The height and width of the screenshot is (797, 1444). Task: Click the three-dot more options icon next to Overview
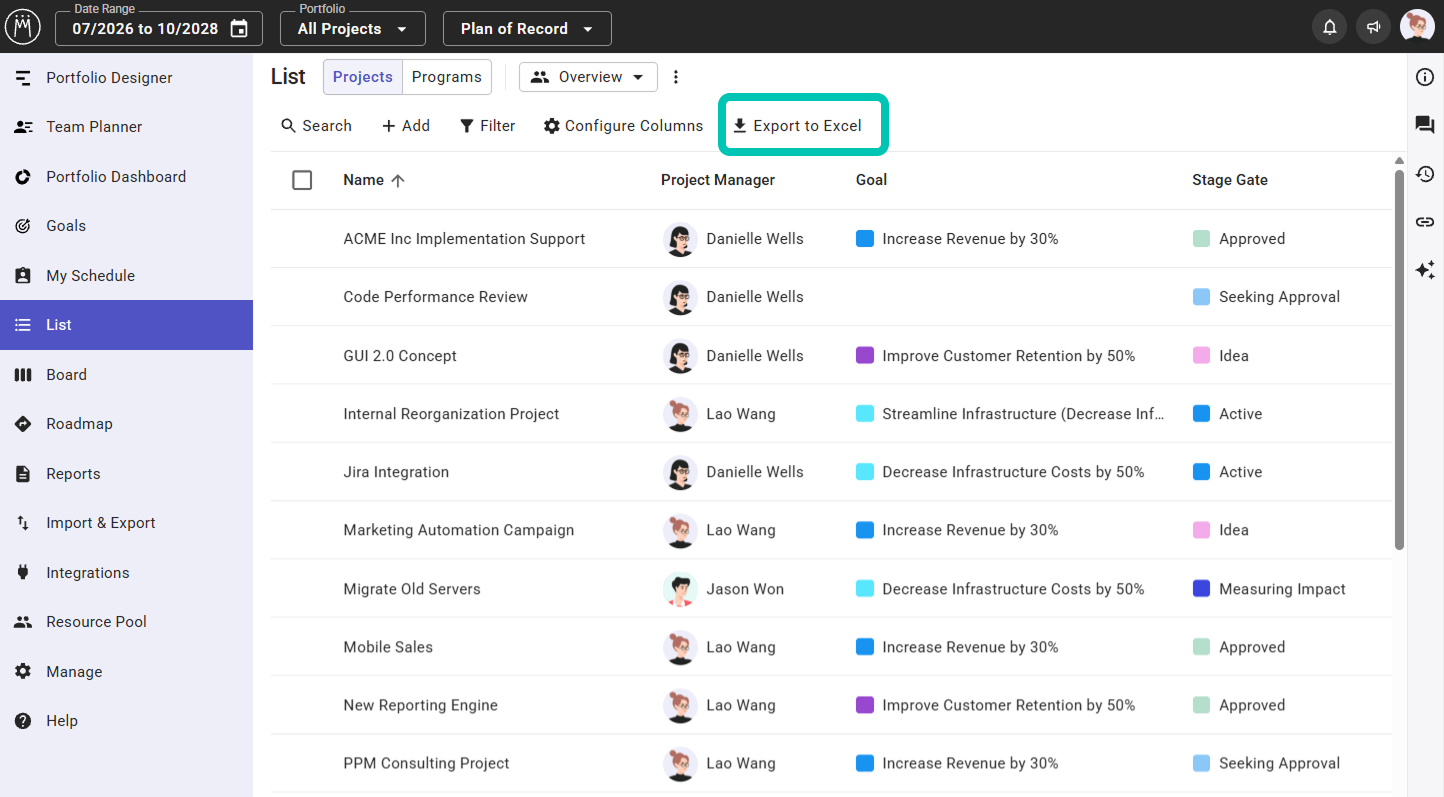click(x=676, y=77)
